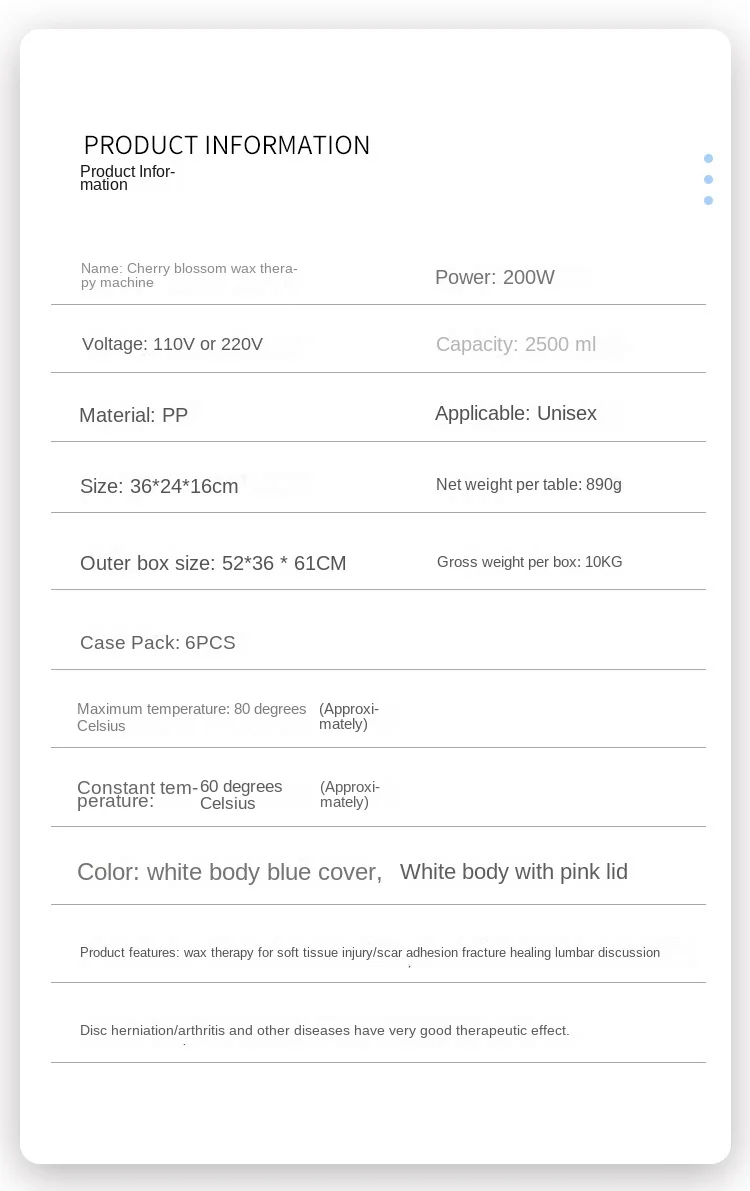Select the small Product Information subtitle
The height and width of the screenshot is (1191, 750).
[x=127, y=178]
